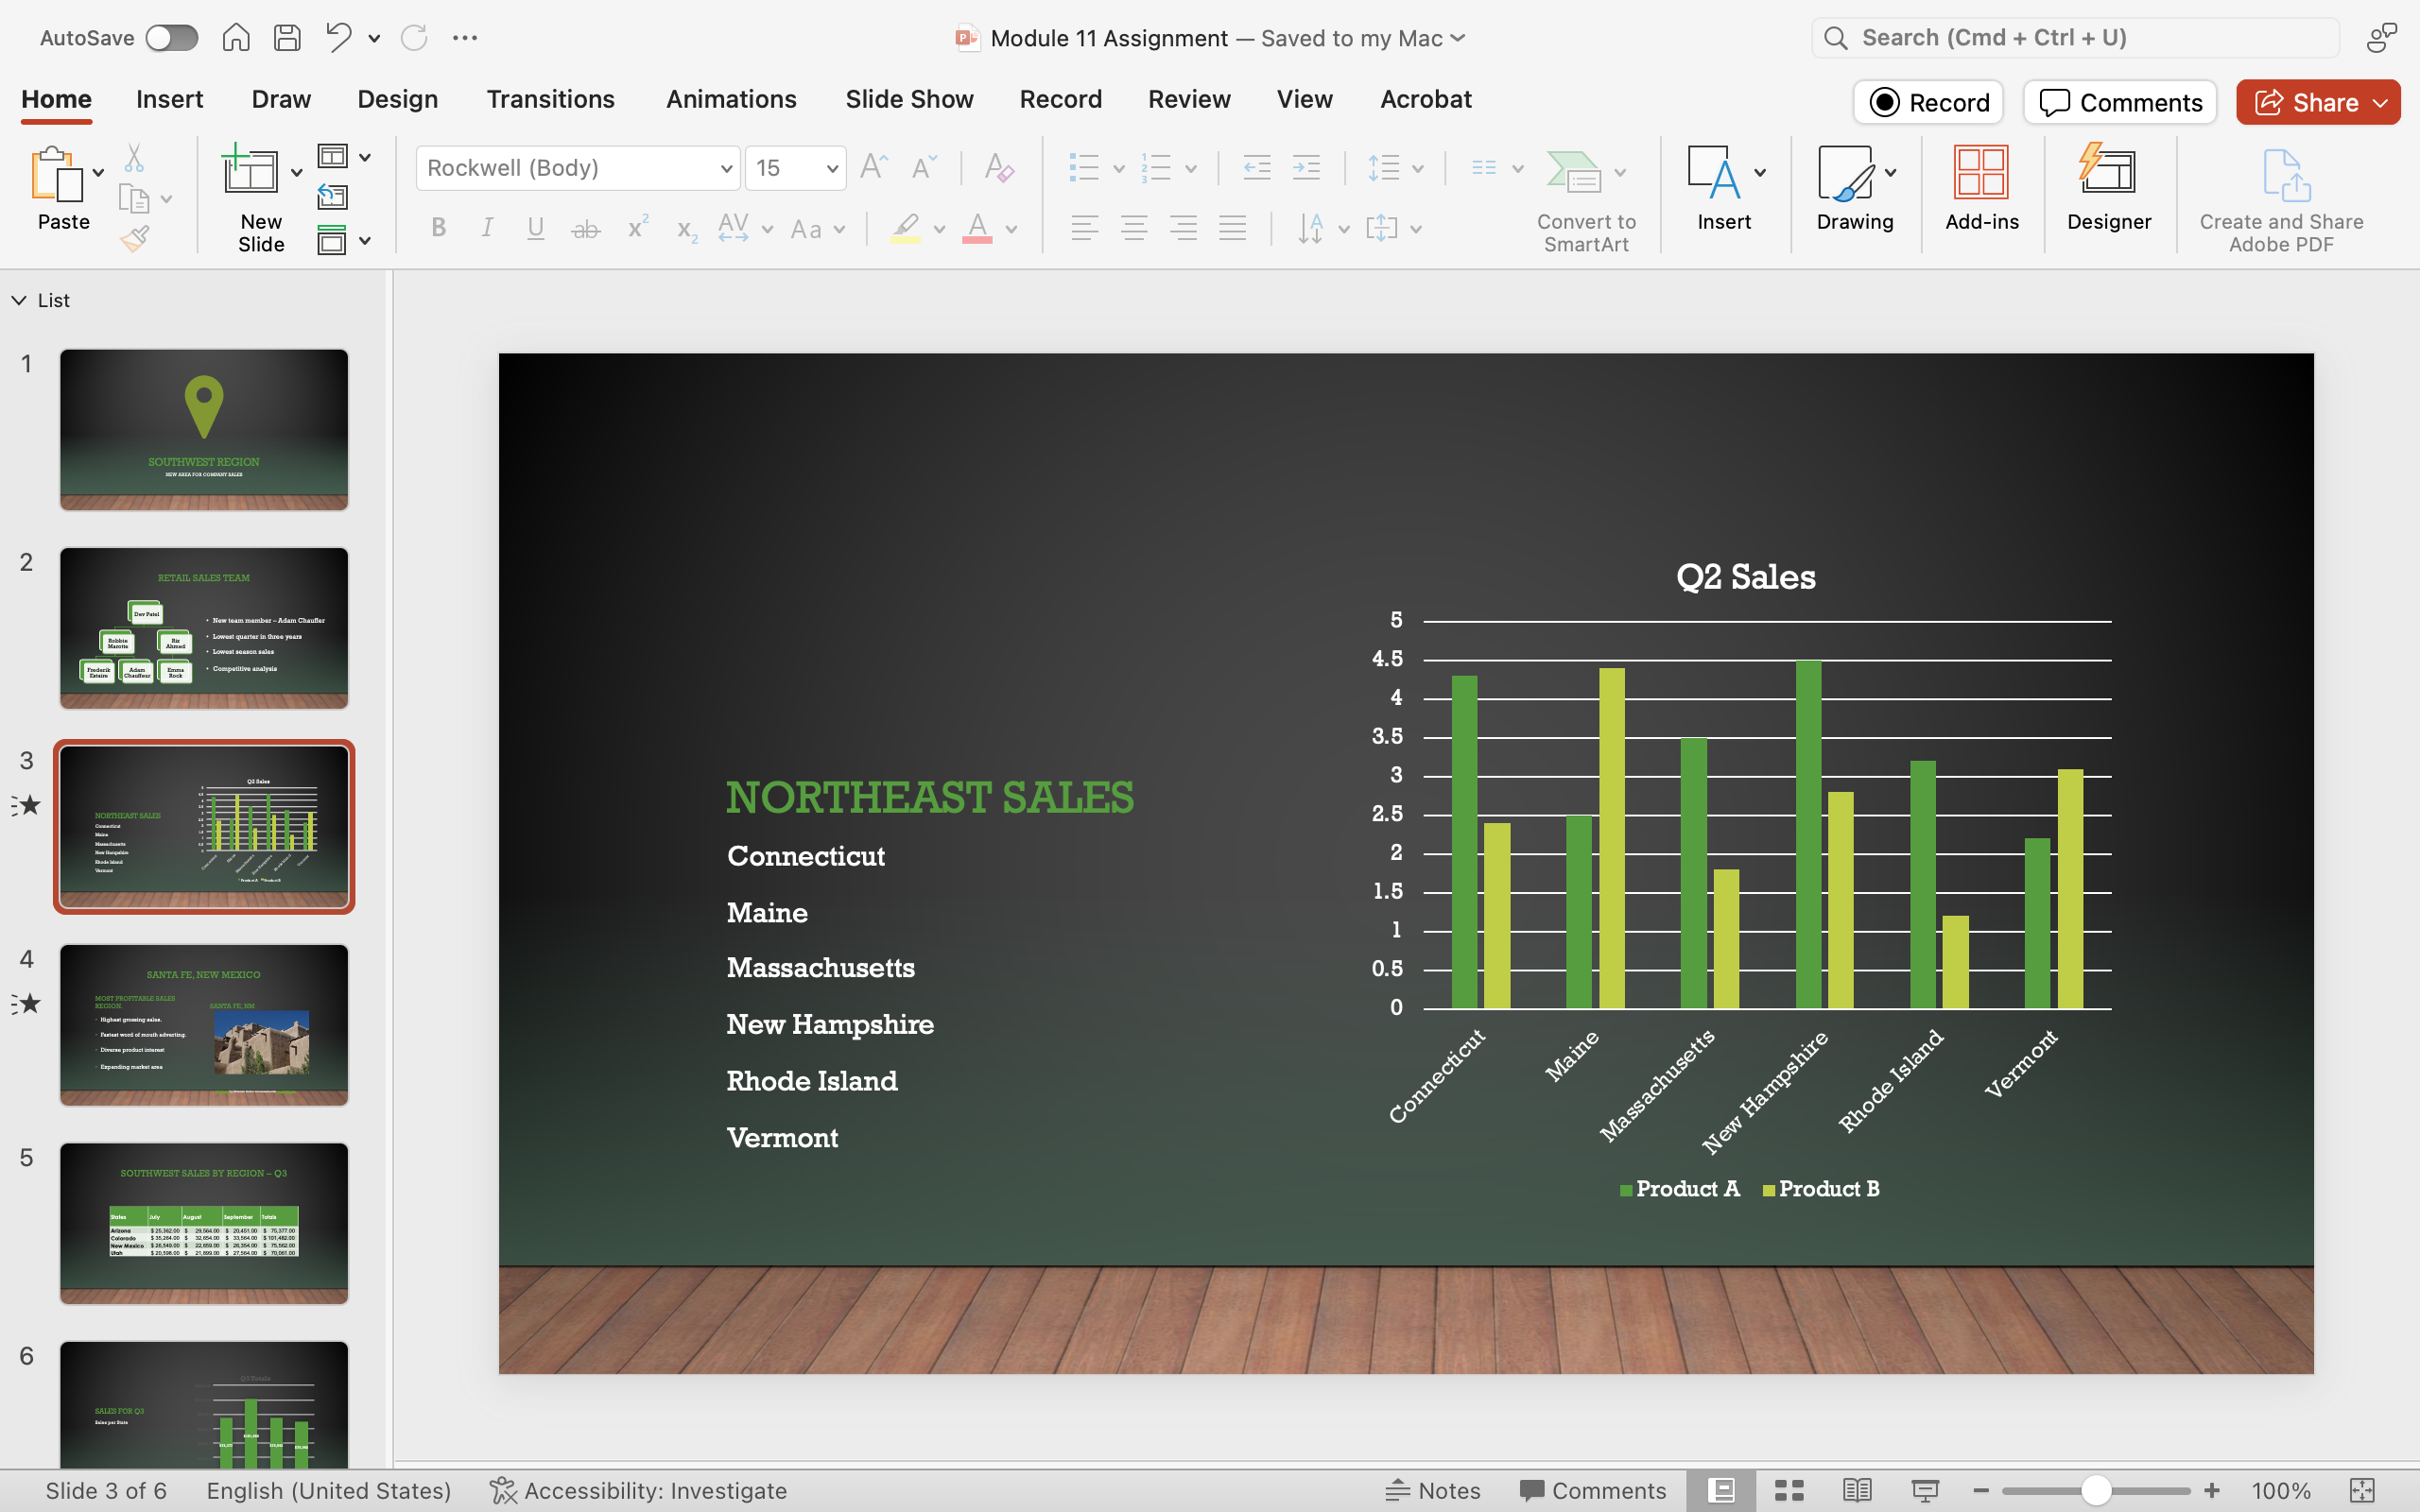Toggle the Notes pane in status bar
Screen dimensions: 2420x1512
tap(1432, 1491)
